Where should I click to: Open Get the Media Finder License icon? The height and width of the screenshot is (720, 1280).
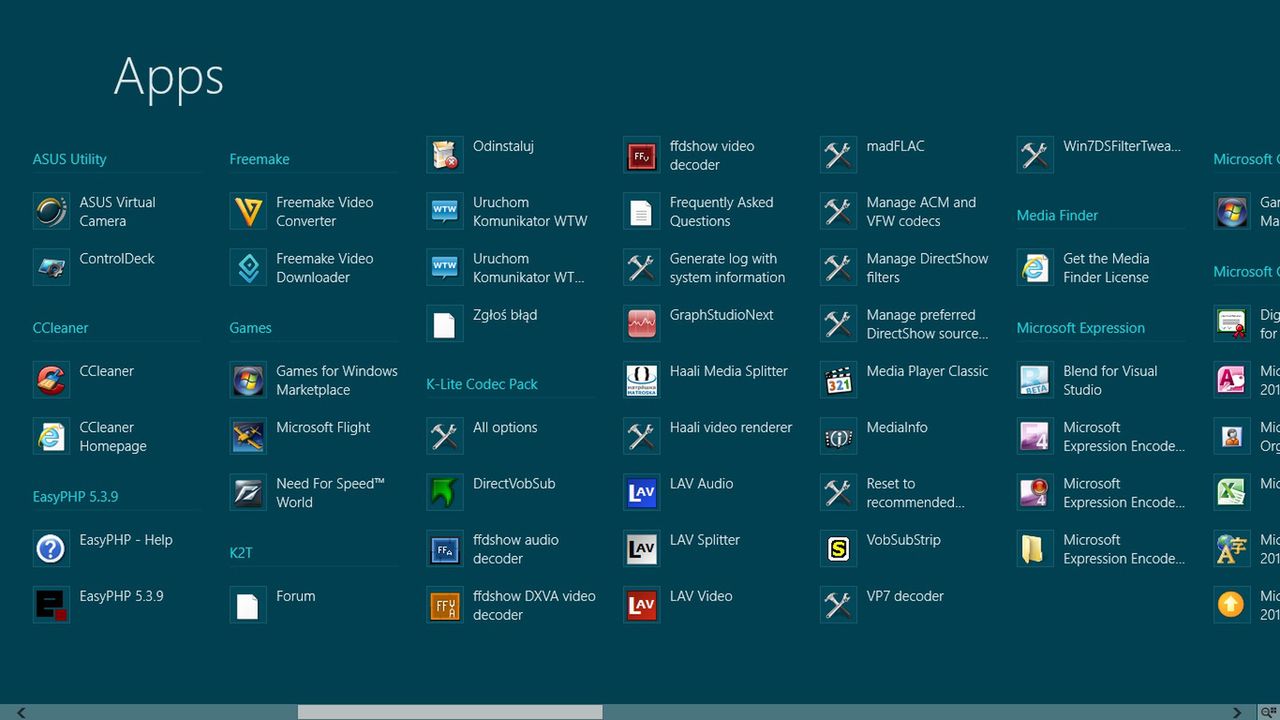click(x=1036, y=267)
